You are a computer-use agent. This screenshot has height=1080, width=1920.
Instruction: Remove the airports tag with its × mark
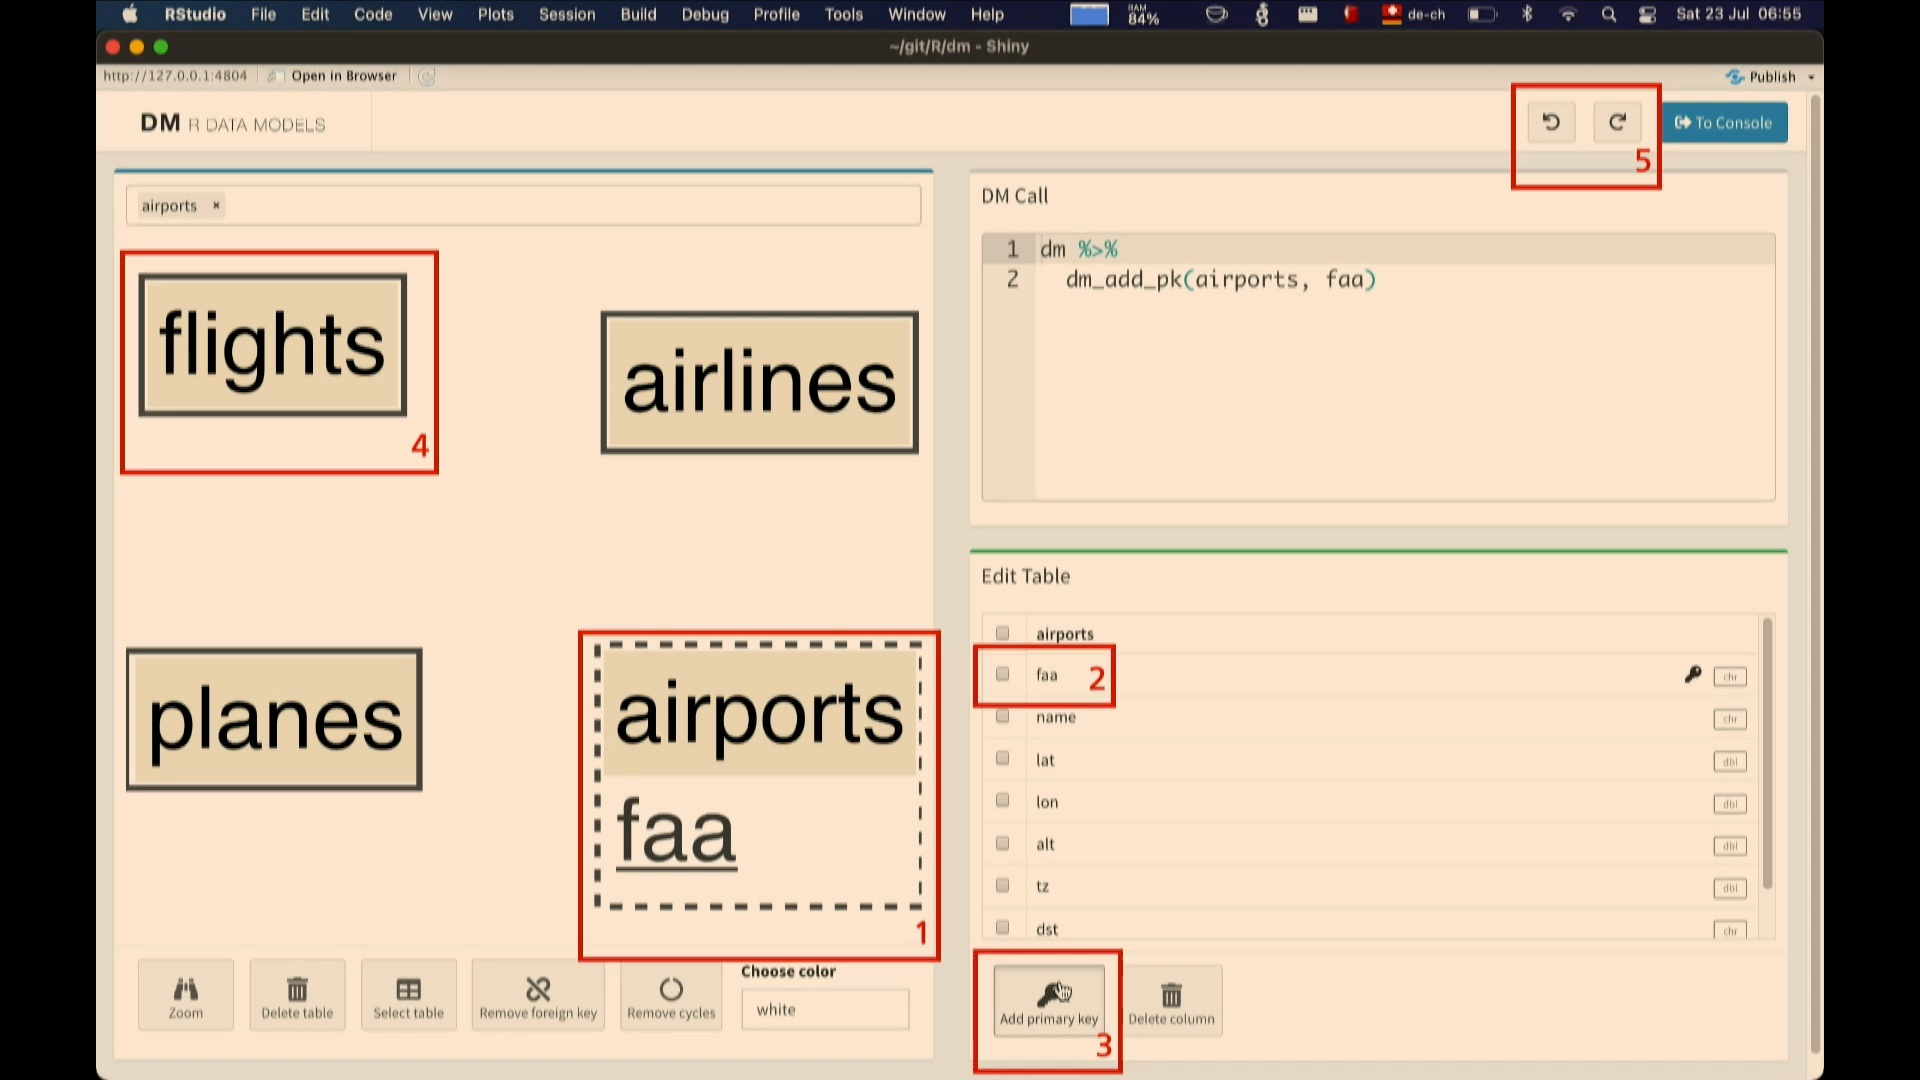(216, 205)
